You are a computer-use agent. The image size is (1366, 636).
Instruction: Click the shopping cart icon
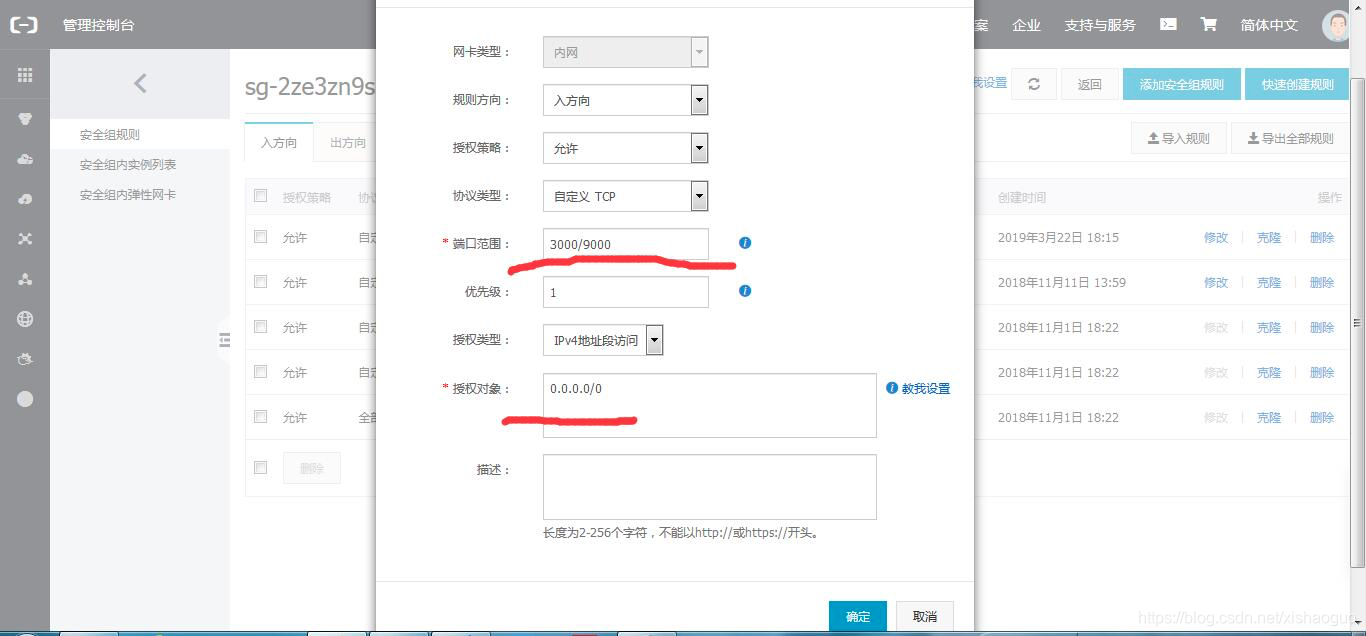pos(1208,24)
